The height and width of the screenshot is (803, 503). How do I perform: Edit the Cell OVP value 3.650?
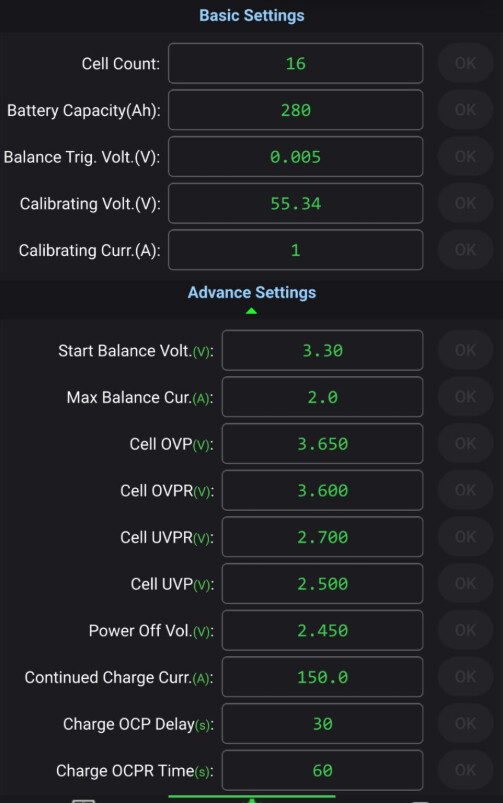[x=322, y=443]
